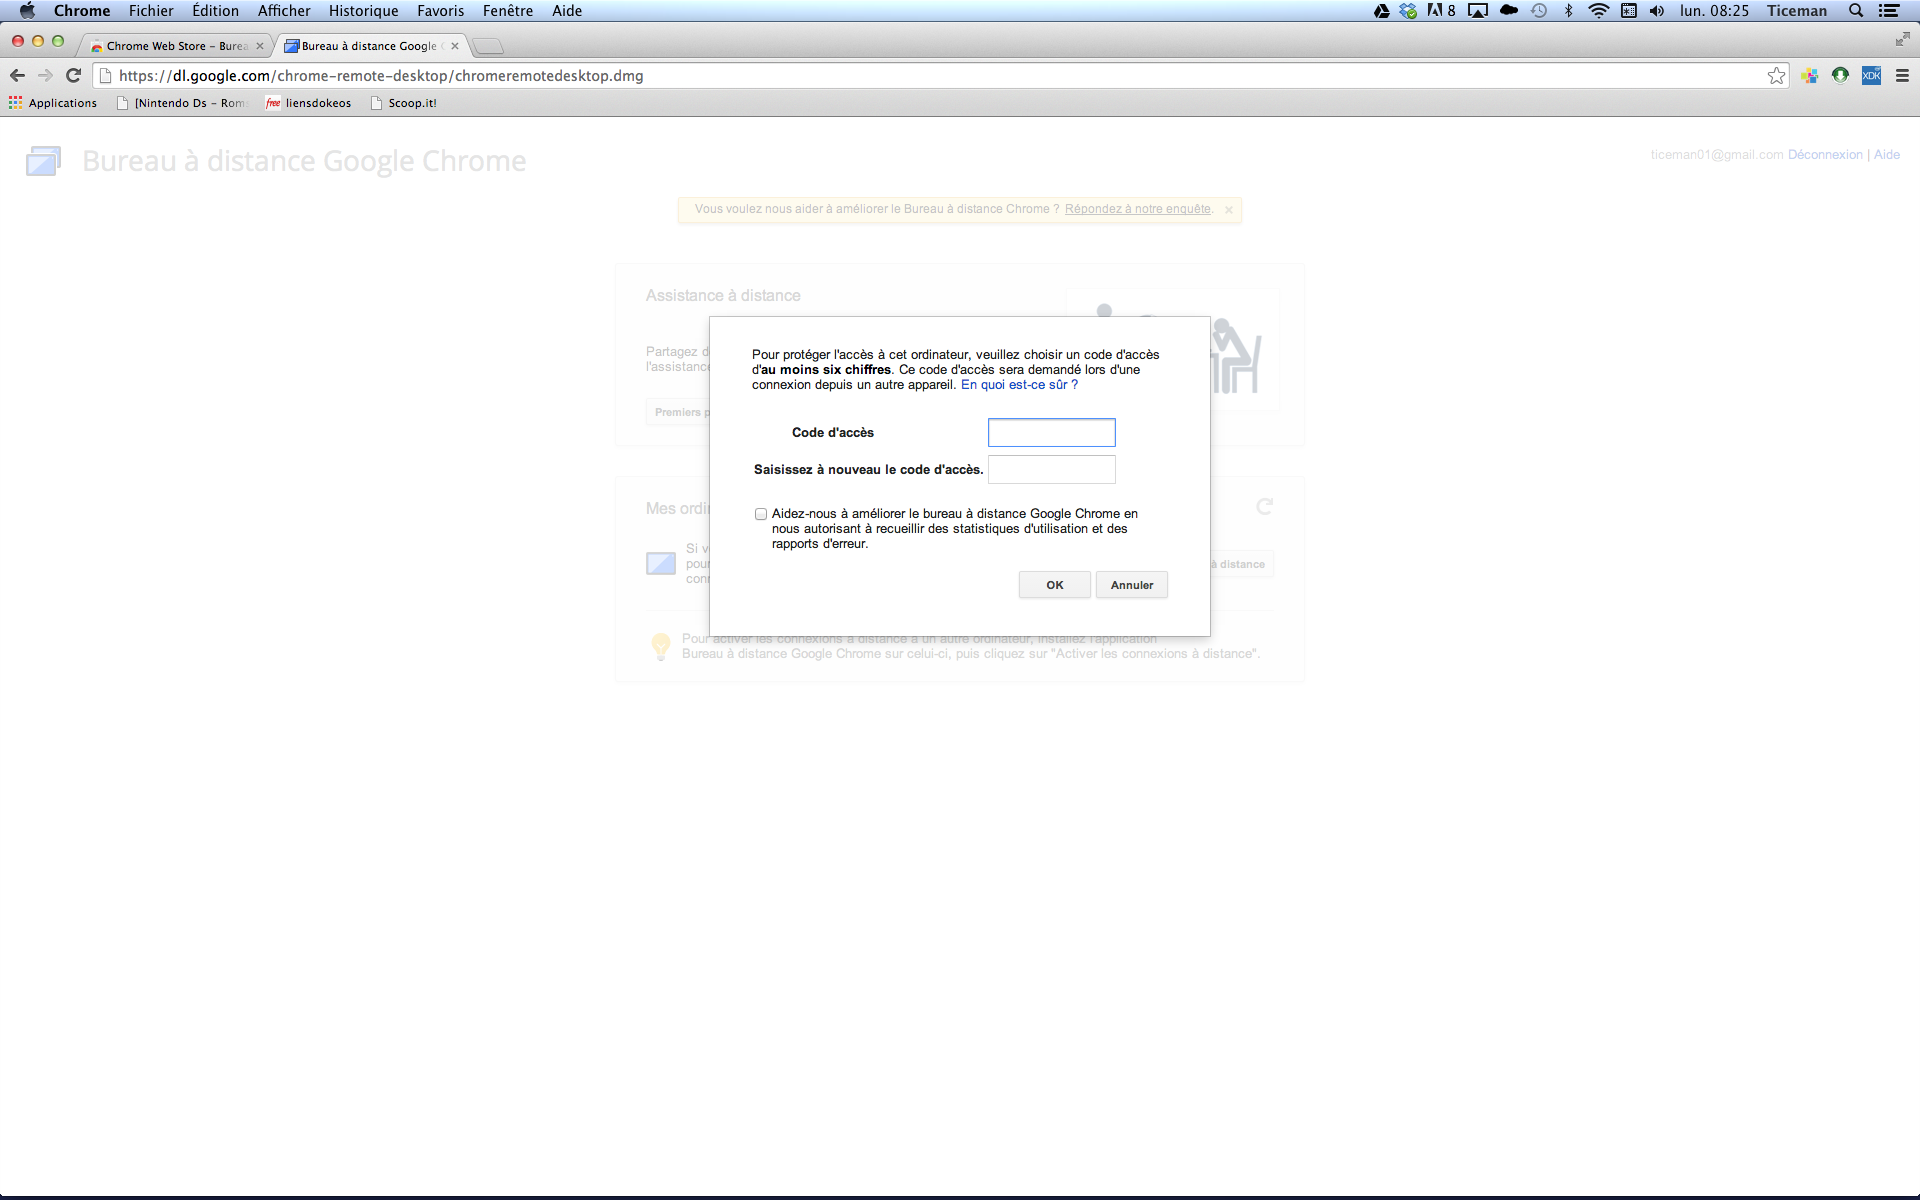Open the Historique menu
Screen dimensions: 1920x1200
click(x=364, y=11)
